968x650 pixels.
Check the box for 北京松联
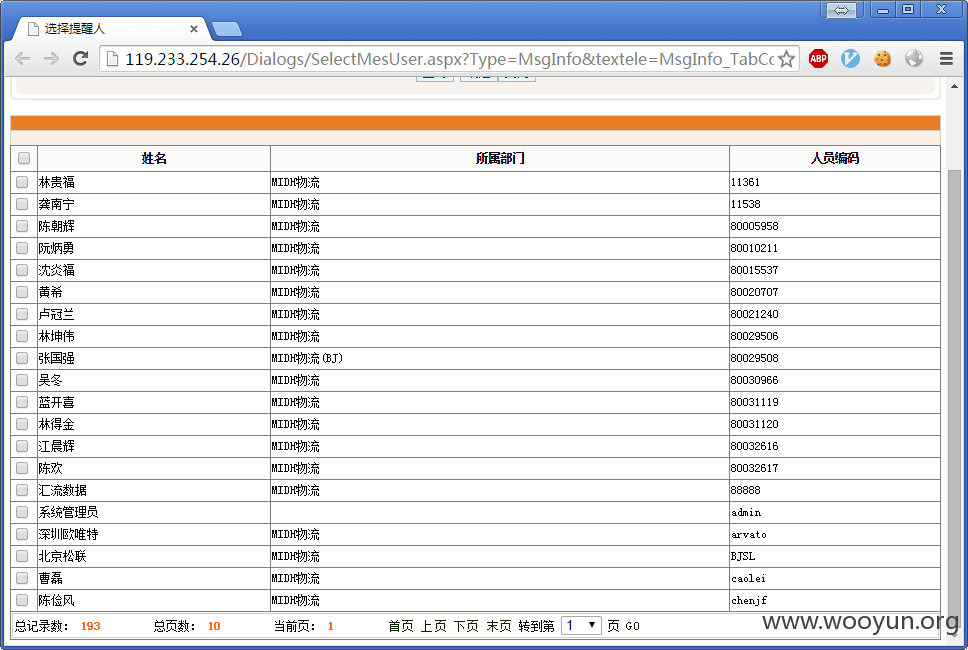tap(22, 556)
